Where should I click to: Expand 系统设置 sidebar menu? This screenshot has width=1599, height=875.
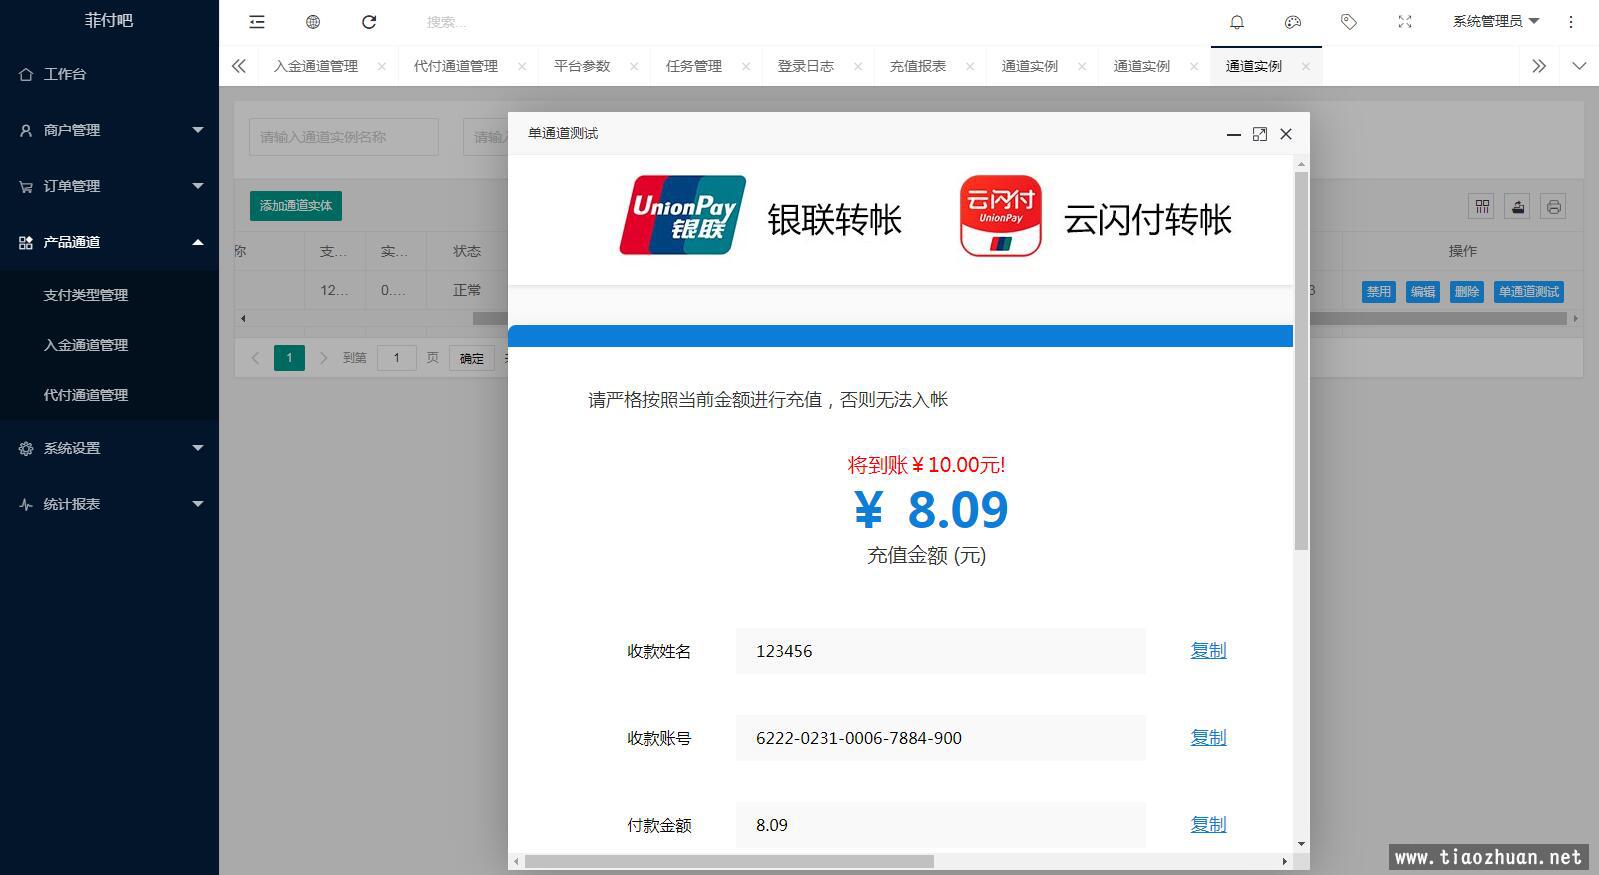(109, 448)
